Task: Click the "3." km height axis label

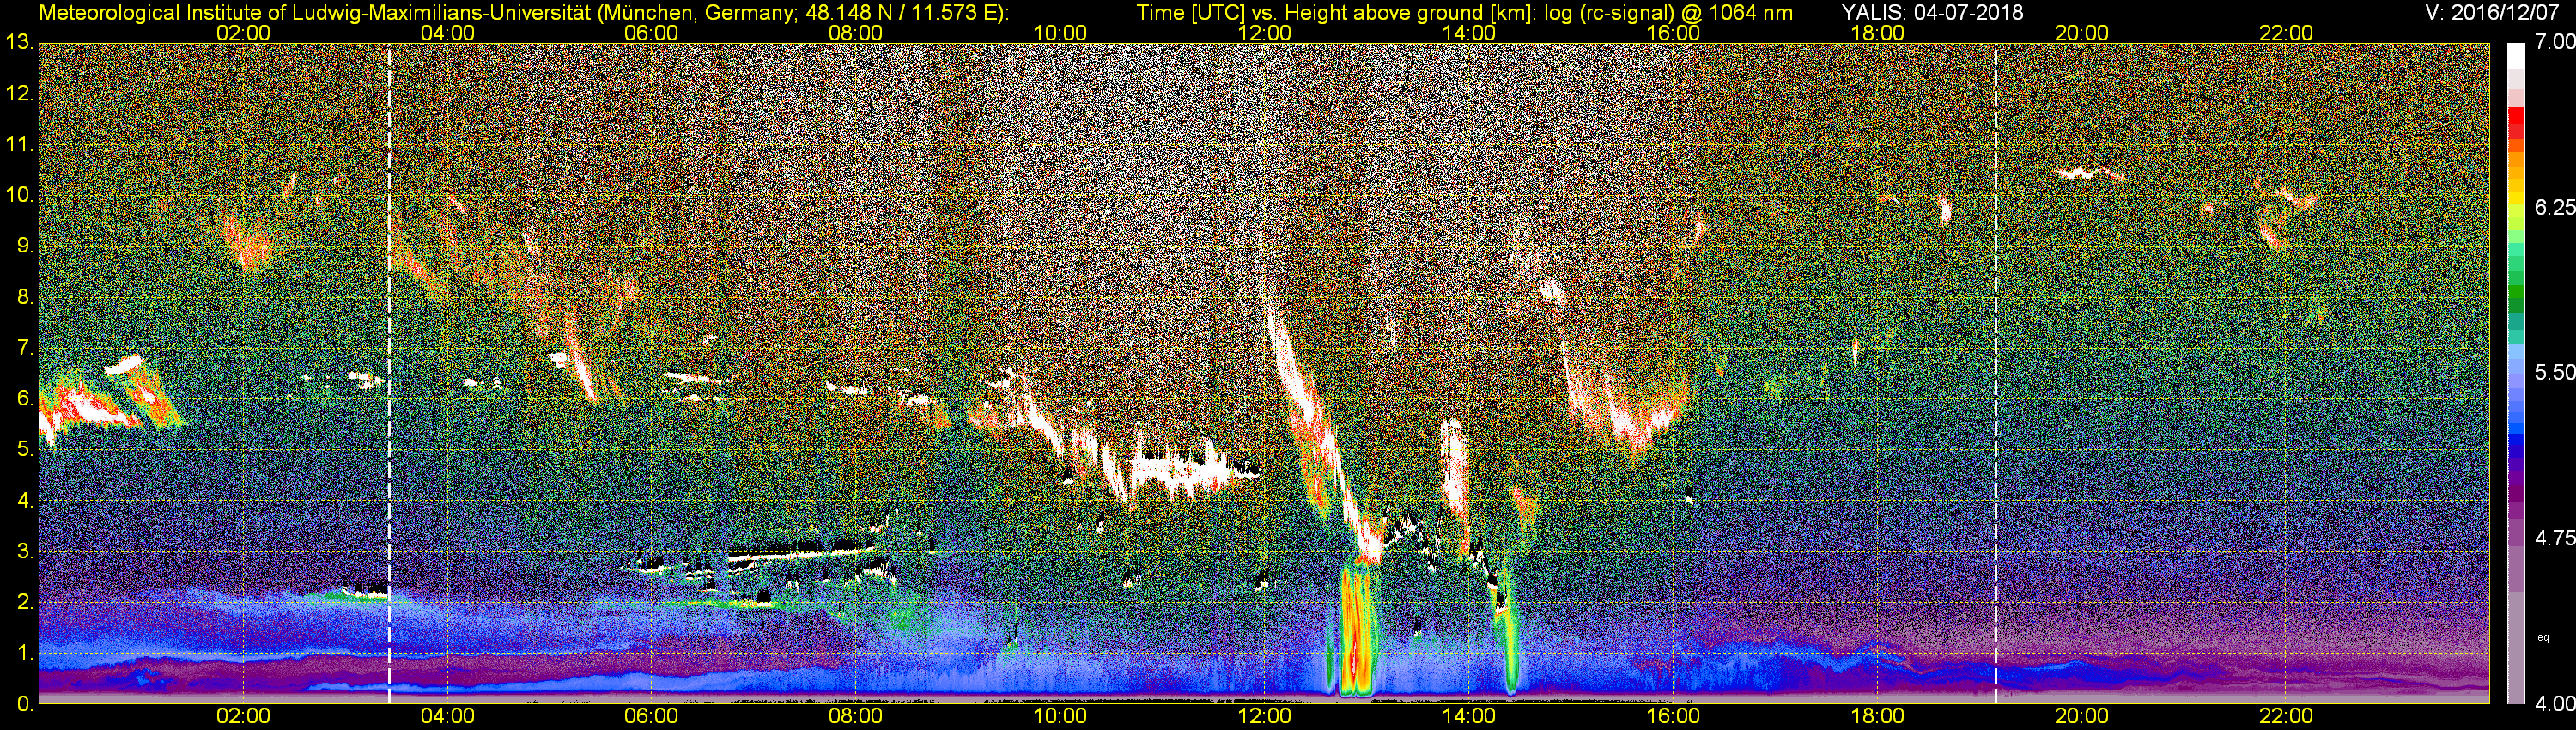Action: 24,552
